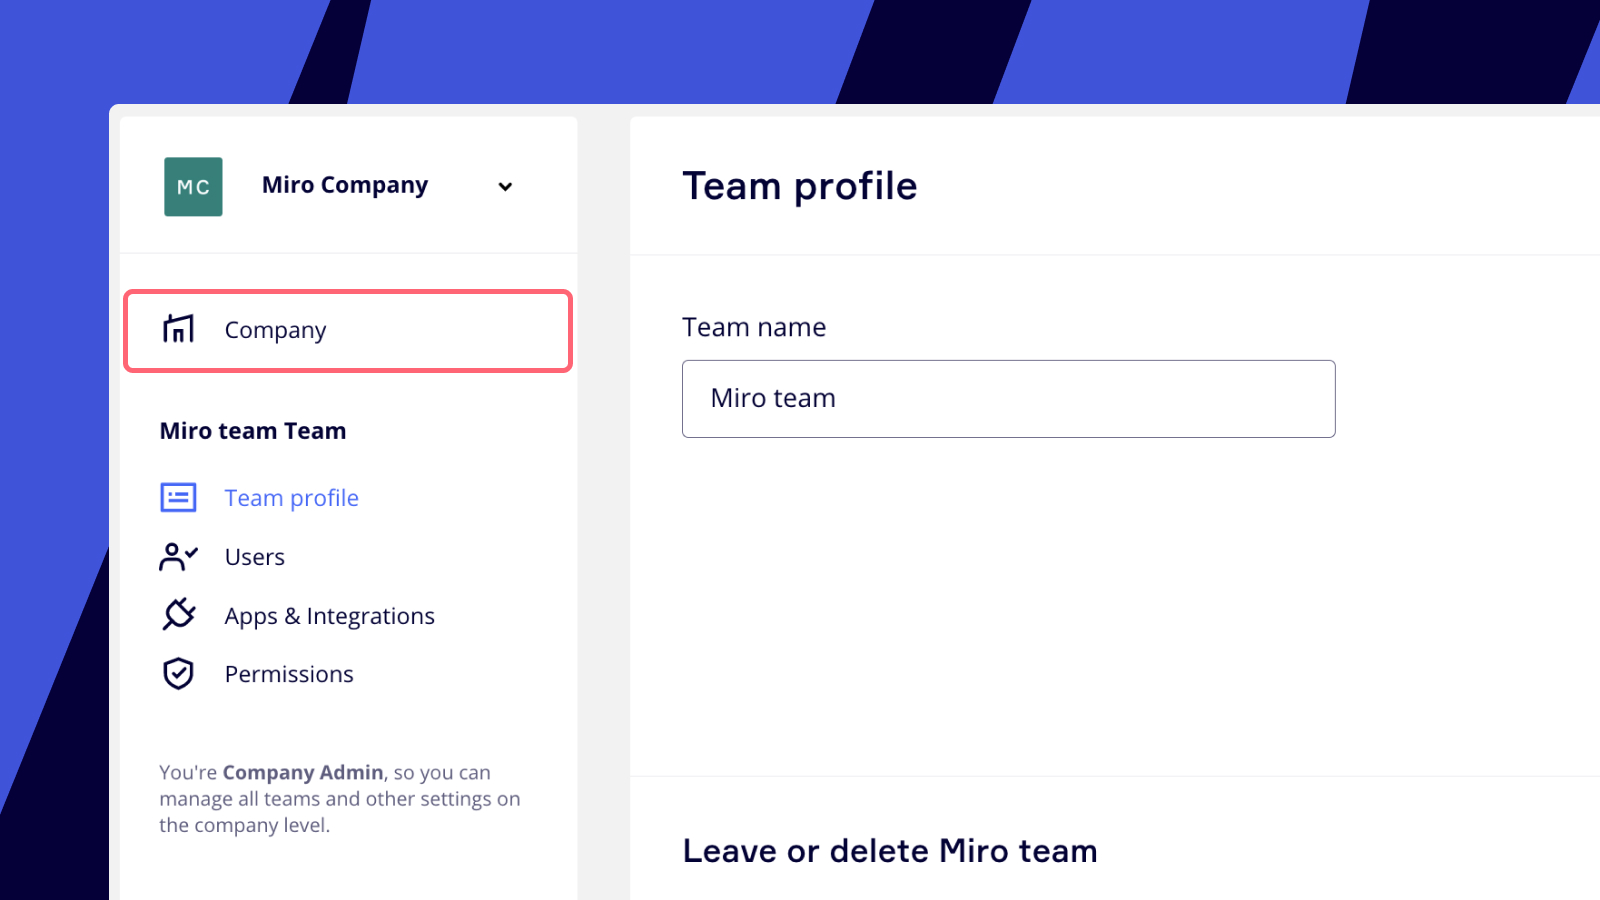Click the green MC company avatar
This screenshot has height=900, width=1600.
pyautogui.click(x=193, y=187)
